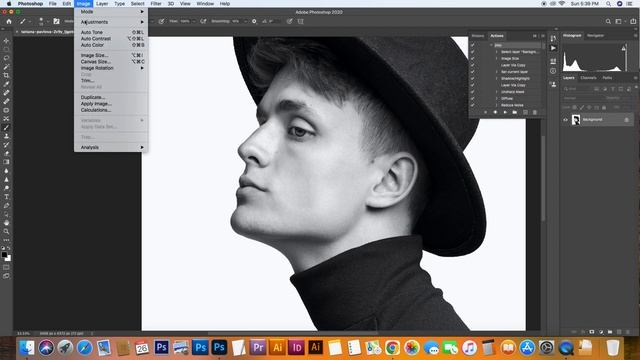Viewport: 640px width, 360px height.
Task: Select the Clone Stamp tool
Action: click(6, 136)
